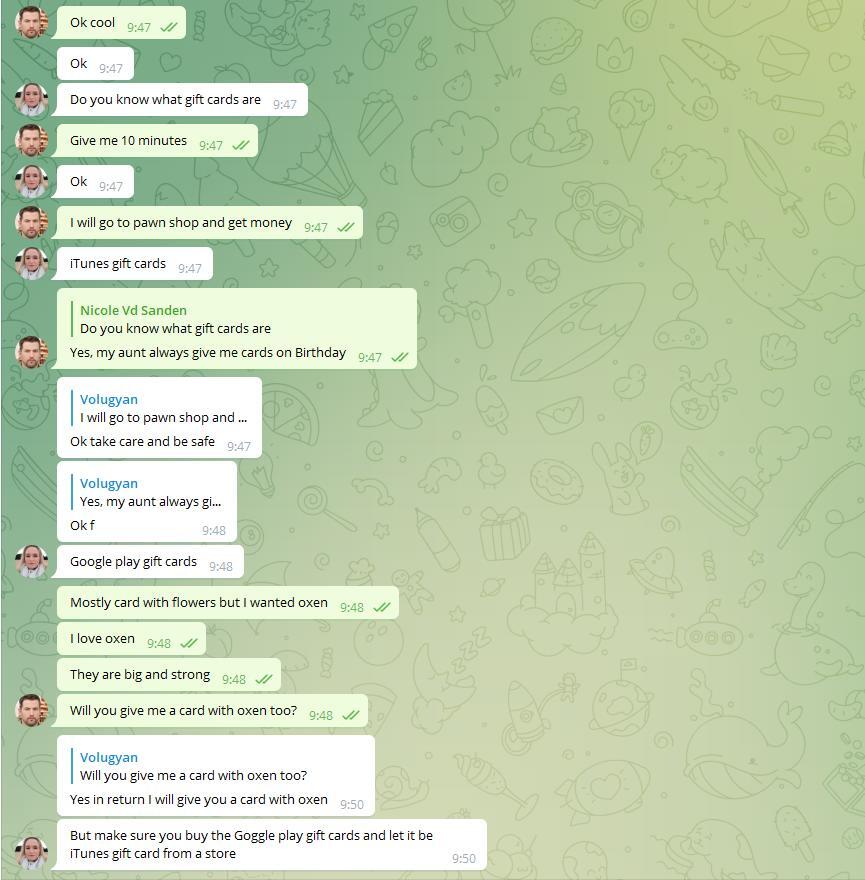The image size is (865, 880).
Task: Open quoted 'I will go to pawn shop and ...' reply
Action: pos(163,408)
